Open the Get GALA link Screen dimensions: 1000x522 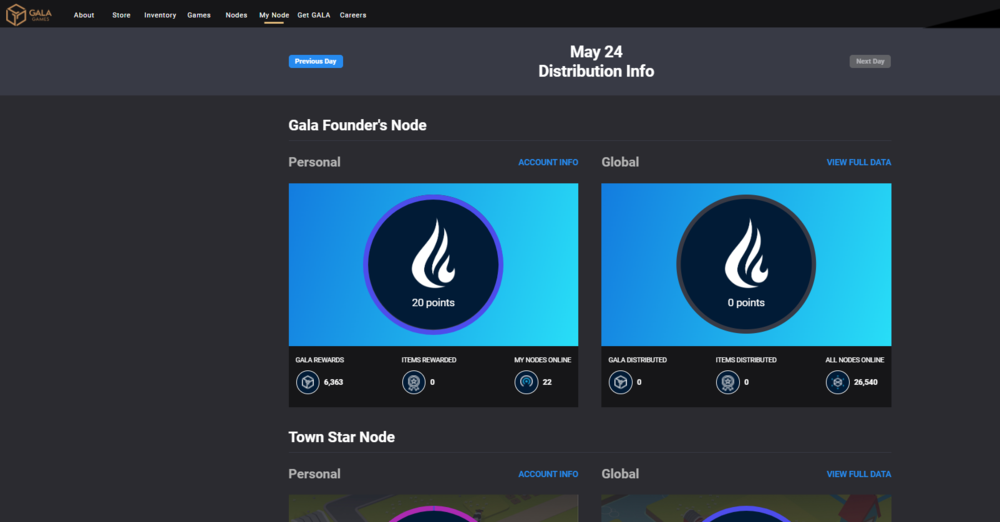click(x=314, y=15)
